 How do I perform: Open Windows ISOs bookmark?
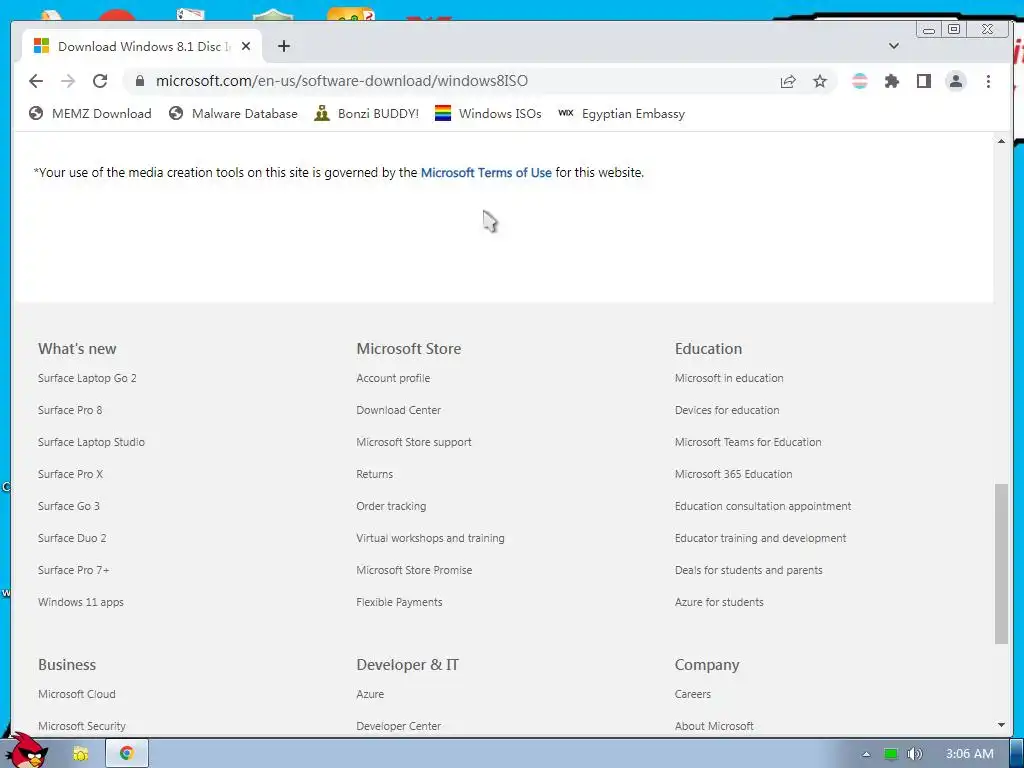point(488,114)
